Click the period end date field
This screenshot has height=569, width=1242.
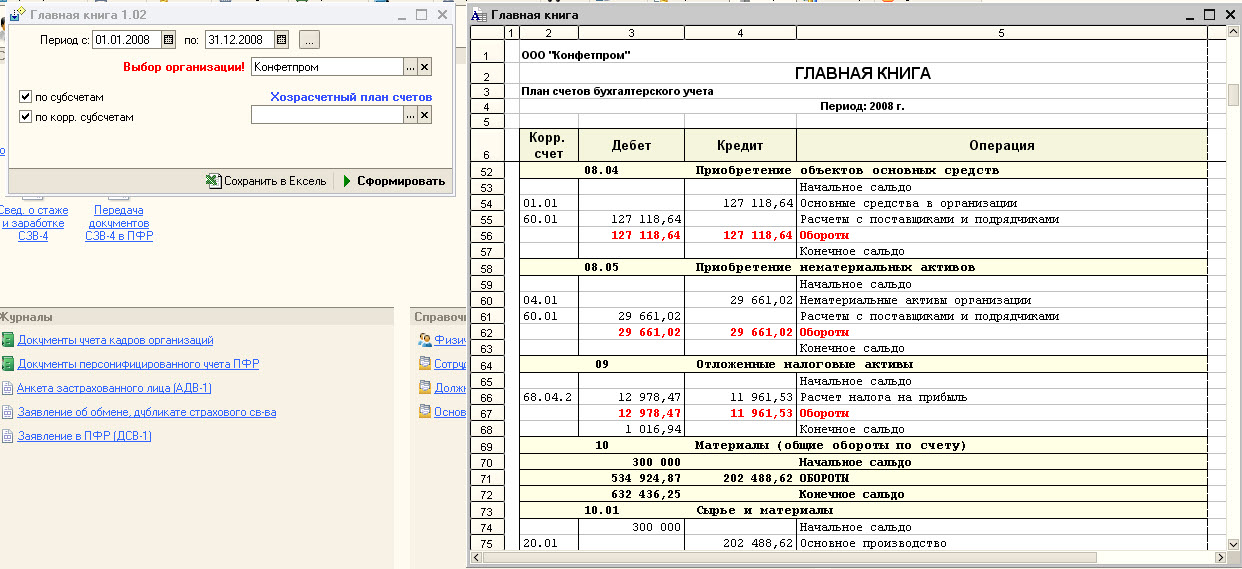239,40
